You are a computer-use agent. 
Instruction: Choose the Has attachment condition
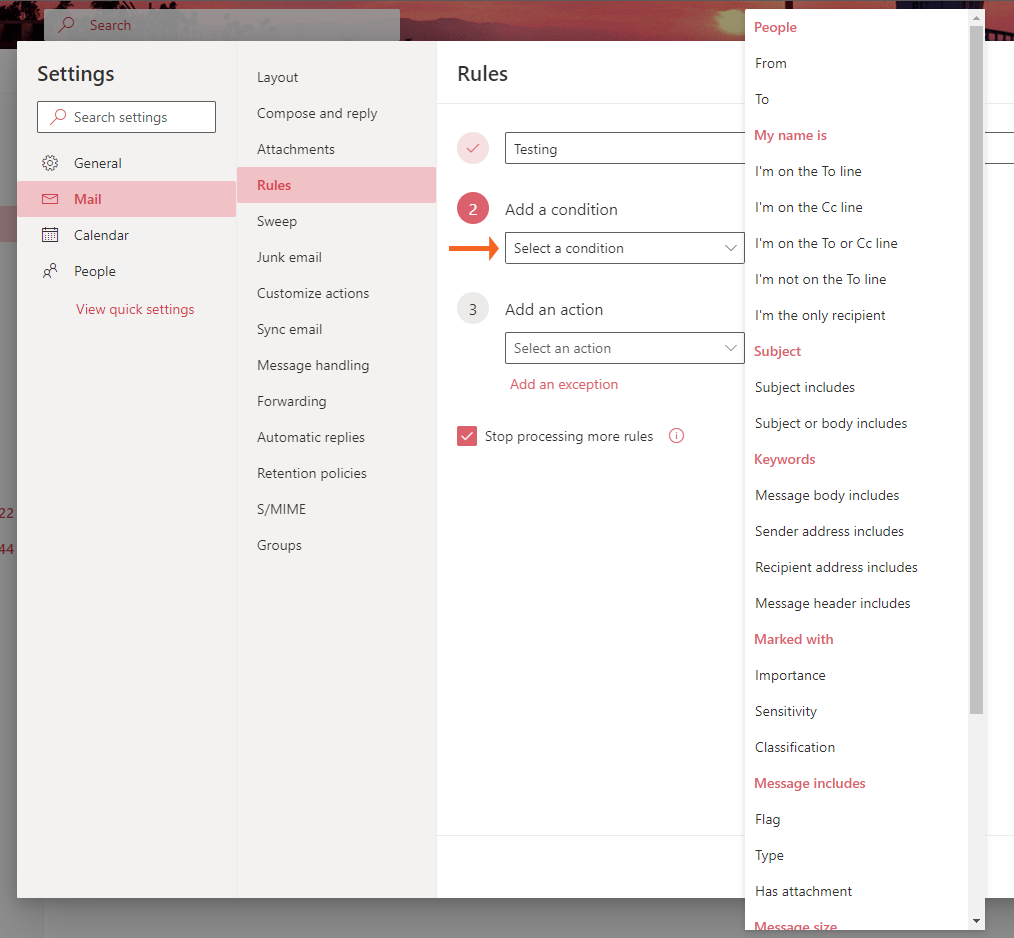[x=802, y=891]
